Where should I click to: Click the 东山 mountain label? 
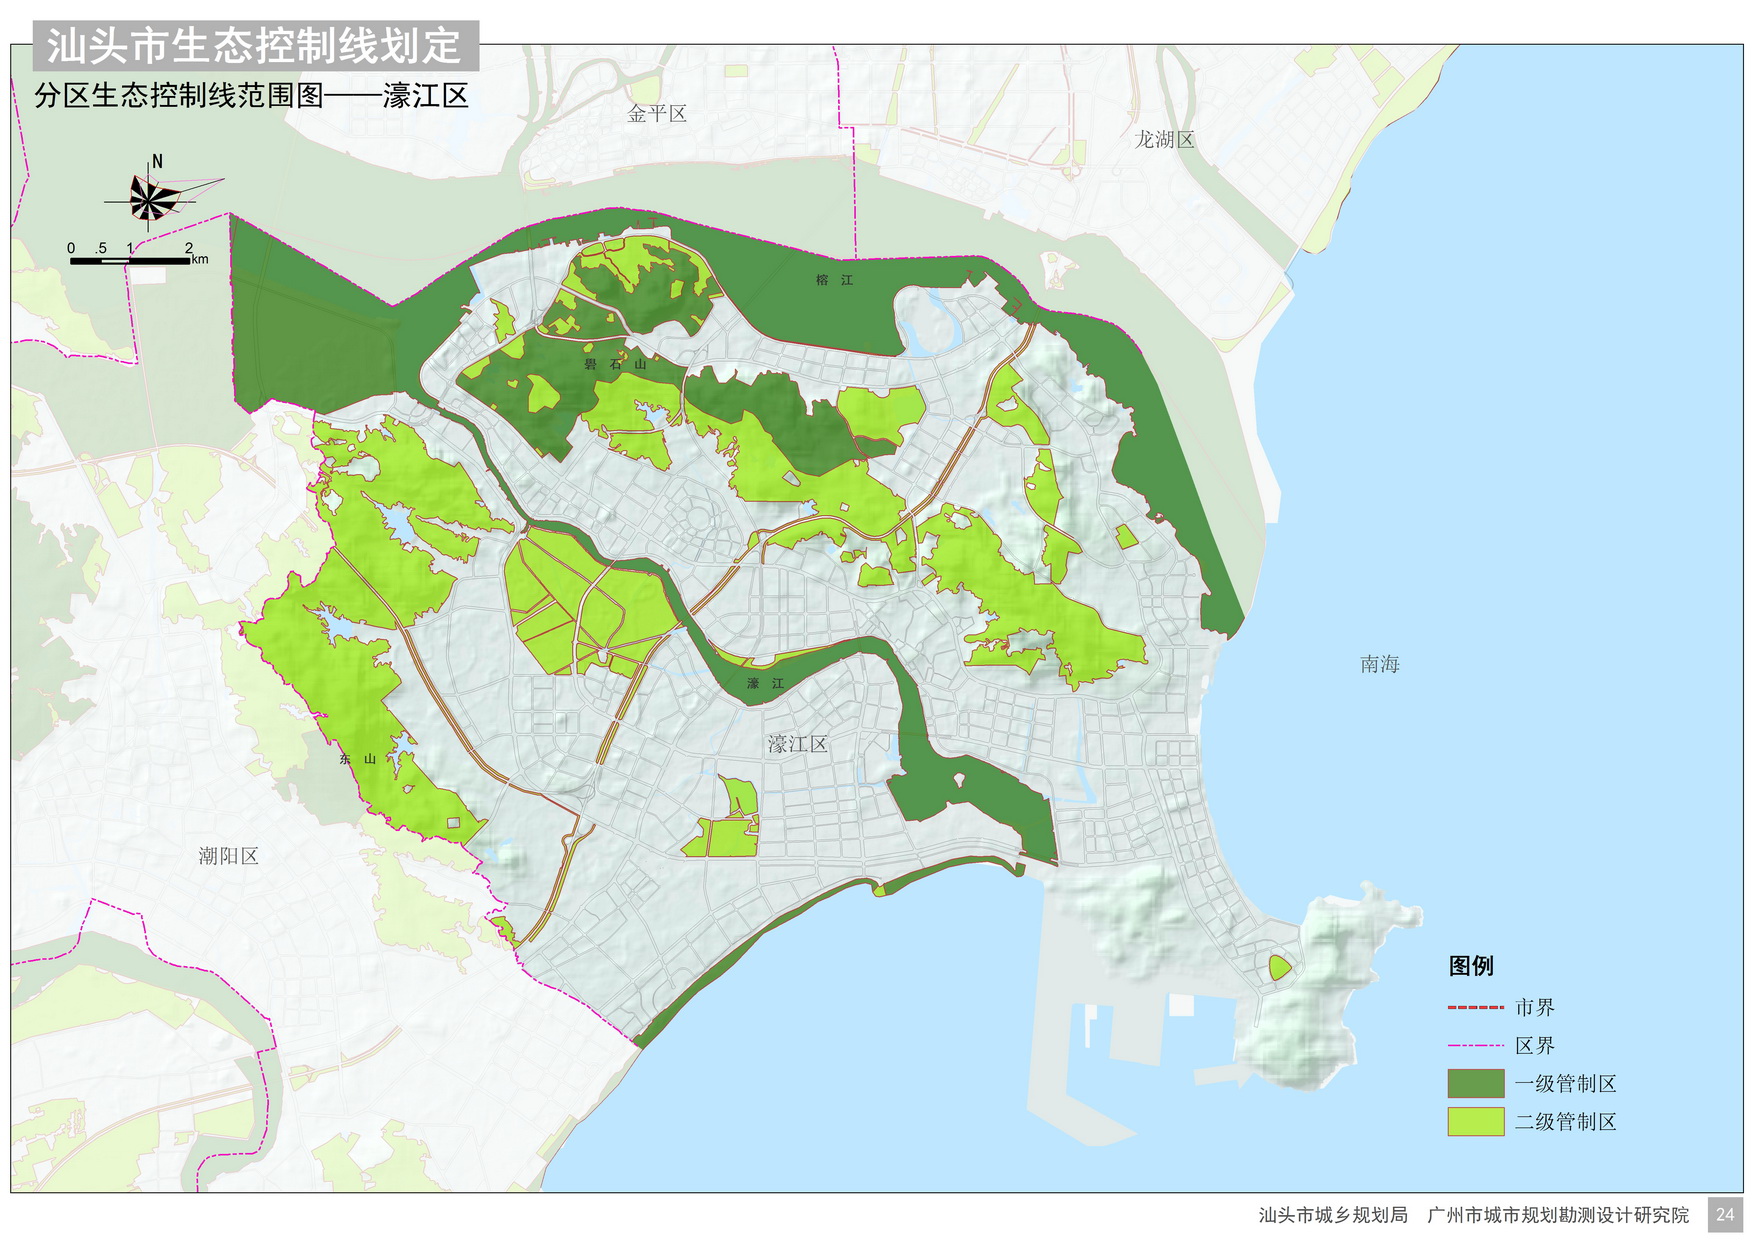(x=357, y=759)
